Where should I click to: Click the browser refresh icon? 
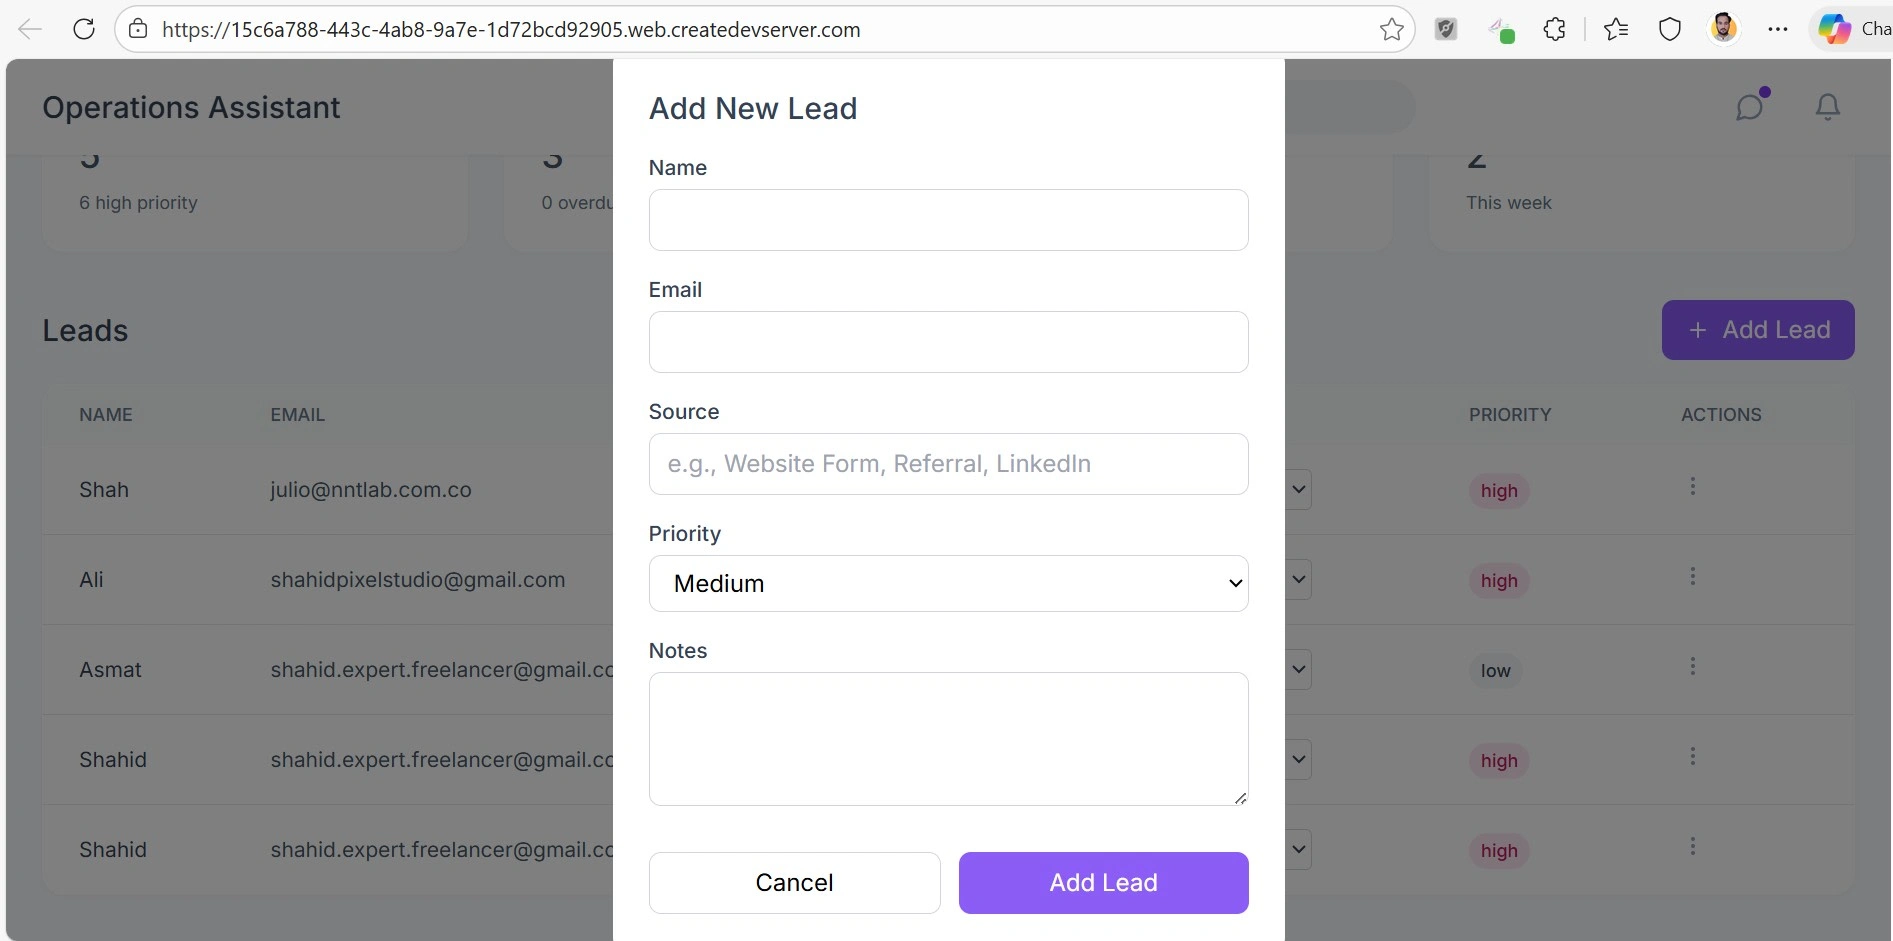click(84, 29)
